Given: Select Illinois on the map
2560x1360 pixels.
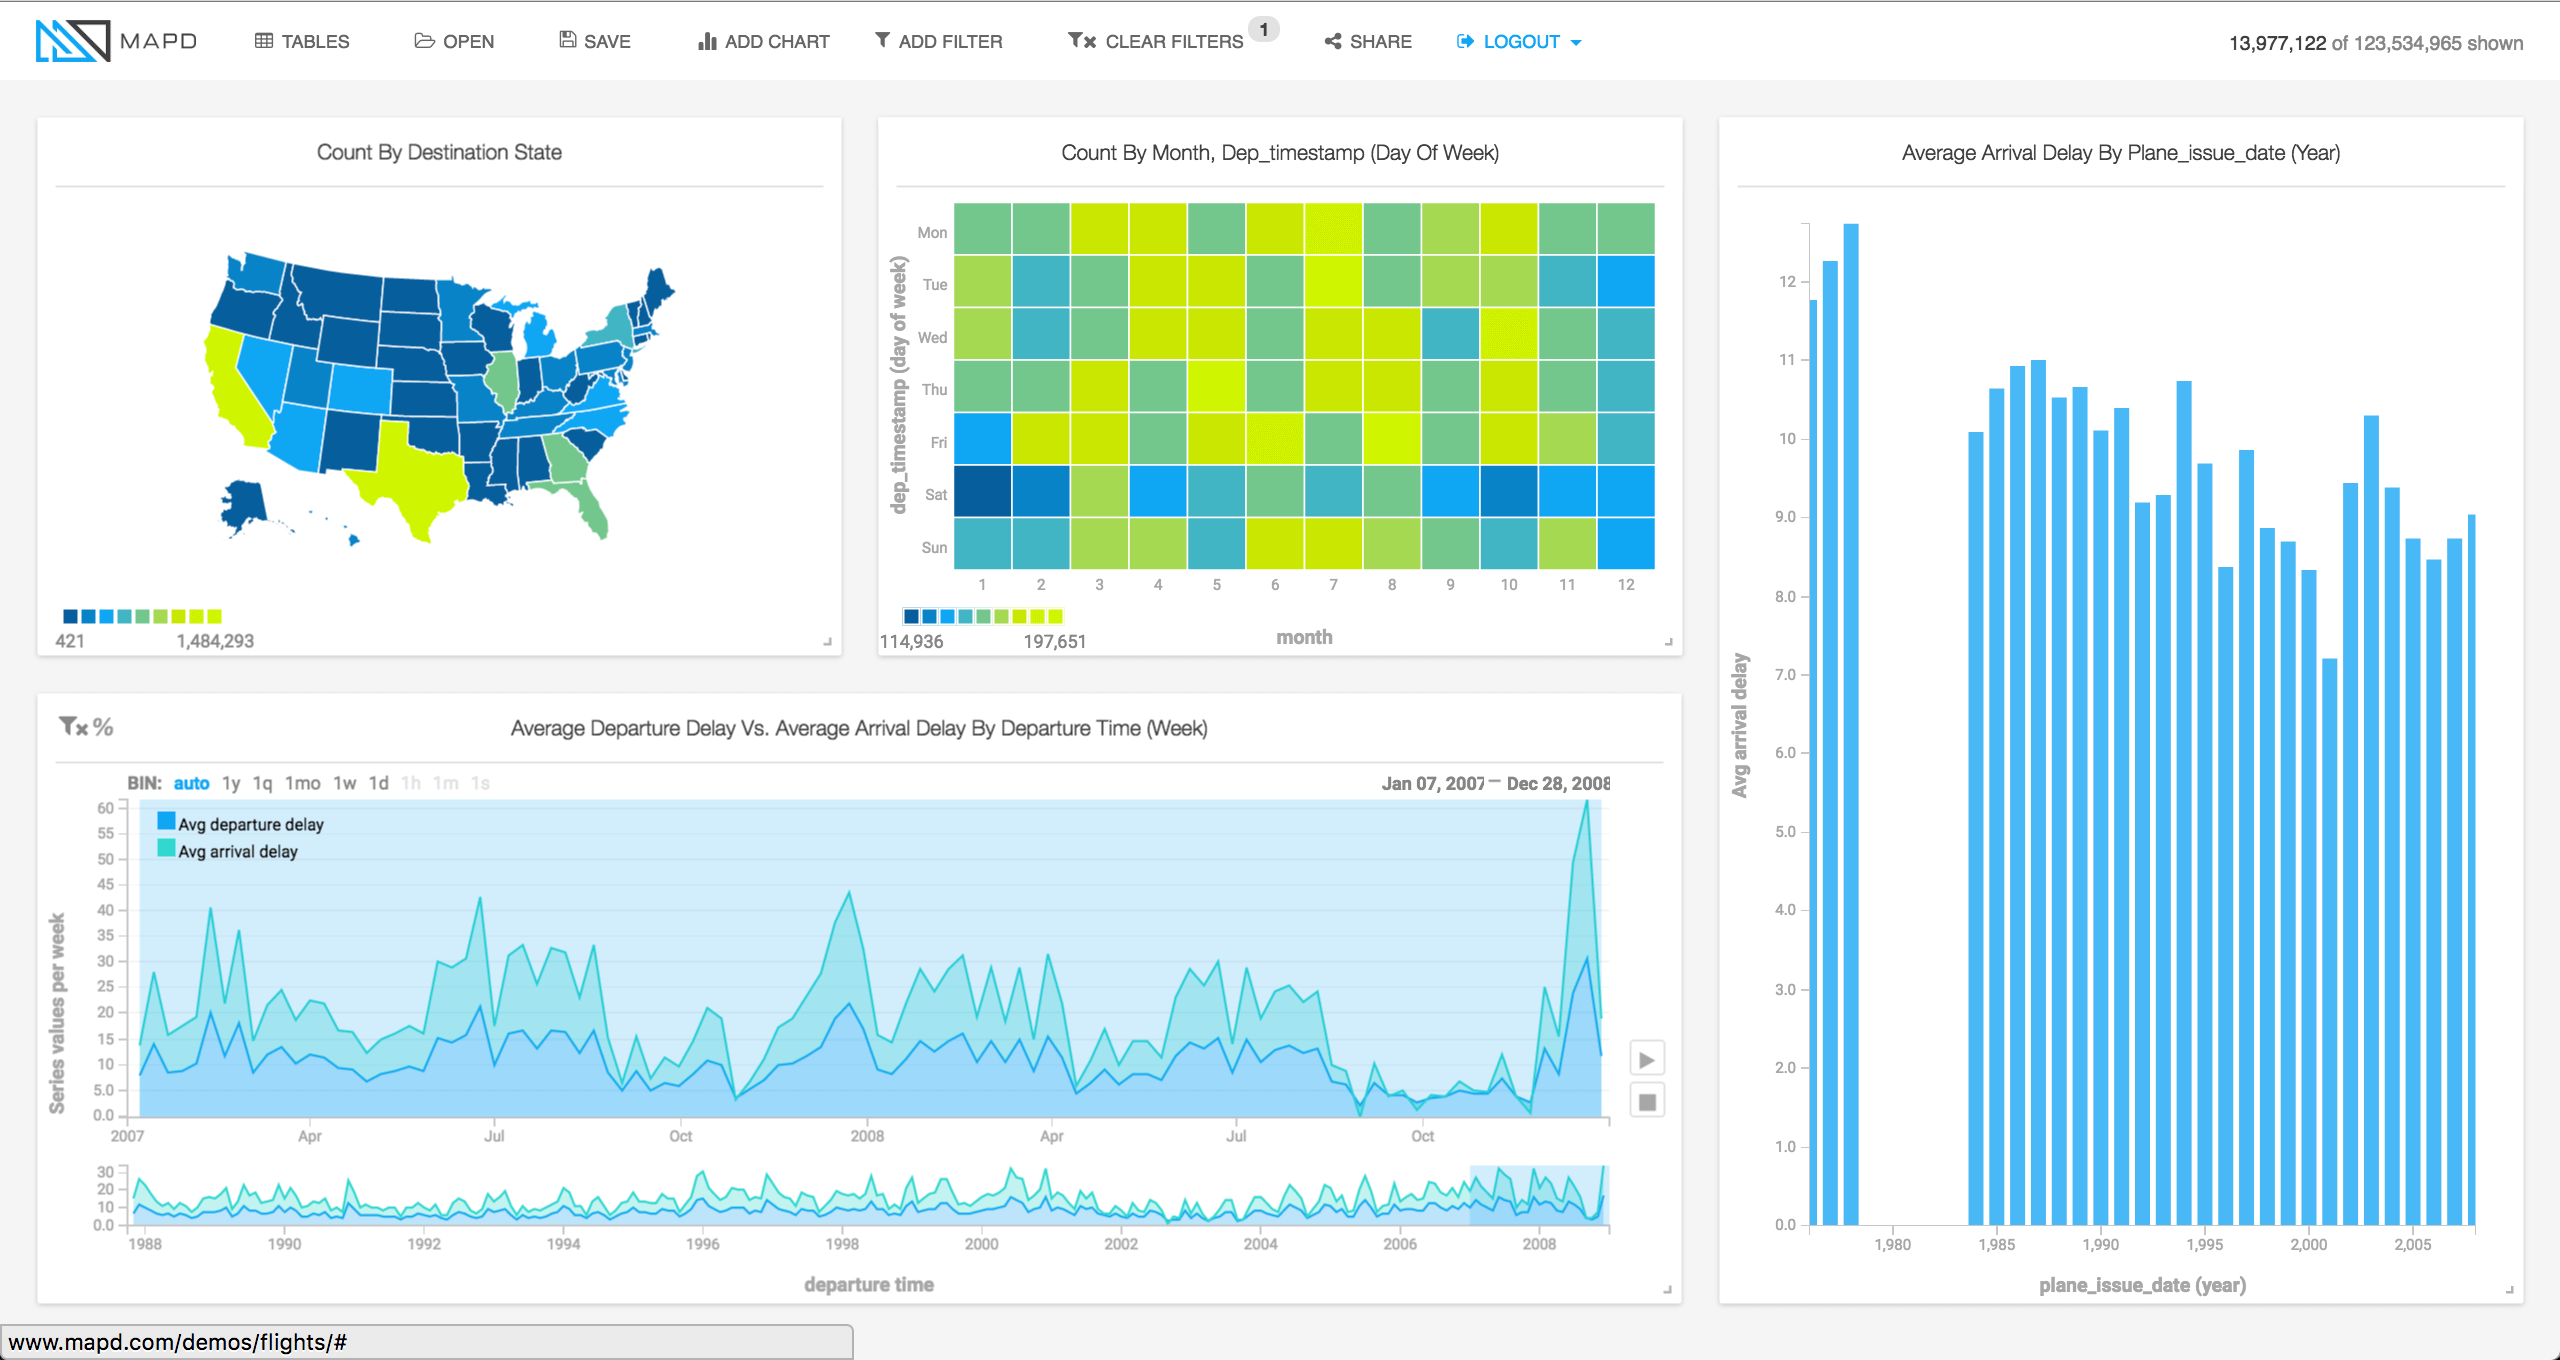Looking at the screenshot, I should [503, 382].
